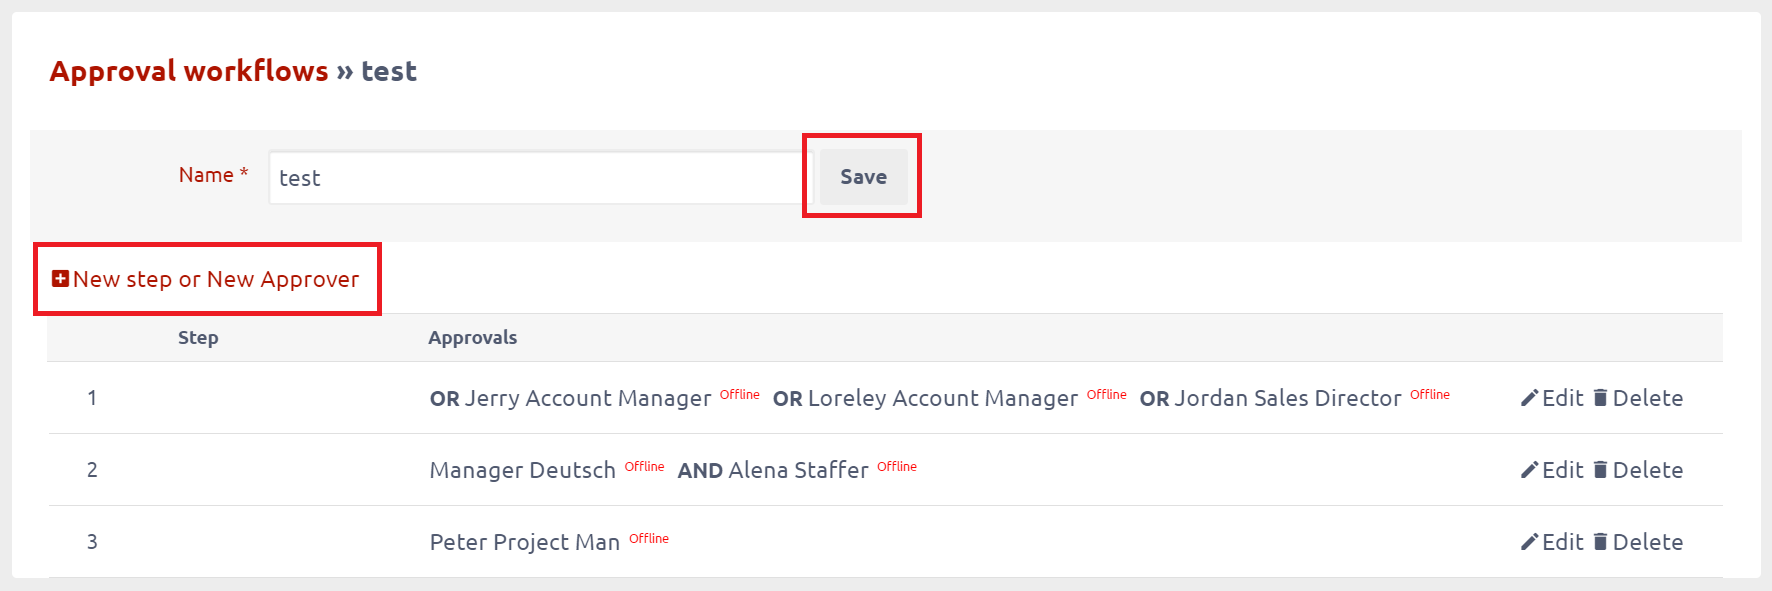Go back to Approval workflows breadcrumb
The width and height of the screenshot is (1772, 591).
pyautogui.click(x=189, y=71)
